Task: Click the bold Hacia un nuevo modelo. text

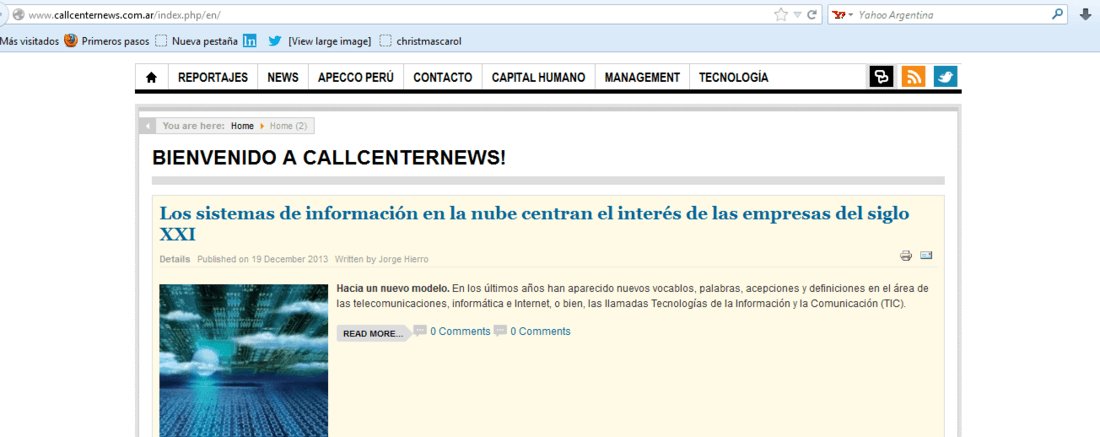Action: (x=393, y=288)
